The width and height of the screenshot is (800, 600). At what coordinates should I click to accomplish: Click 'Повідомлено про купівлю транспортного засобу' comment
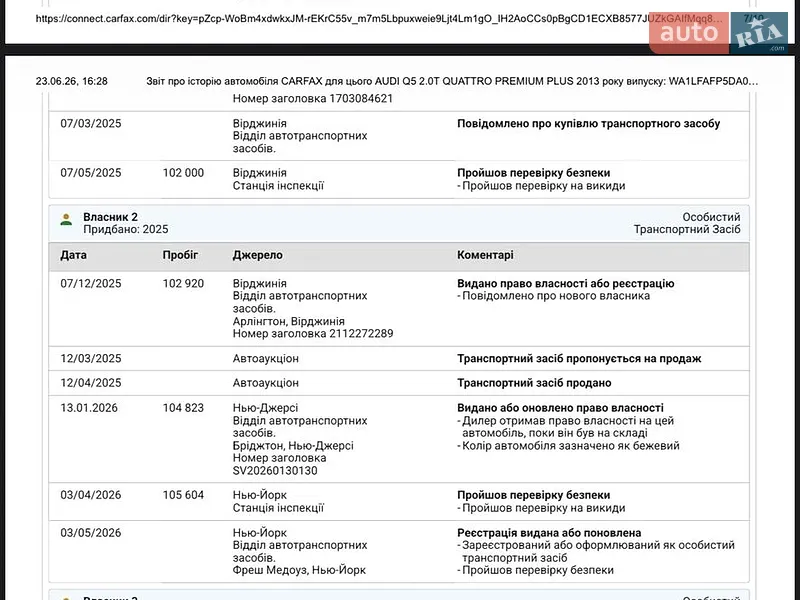pyautogui.click(x=588, y=123)
